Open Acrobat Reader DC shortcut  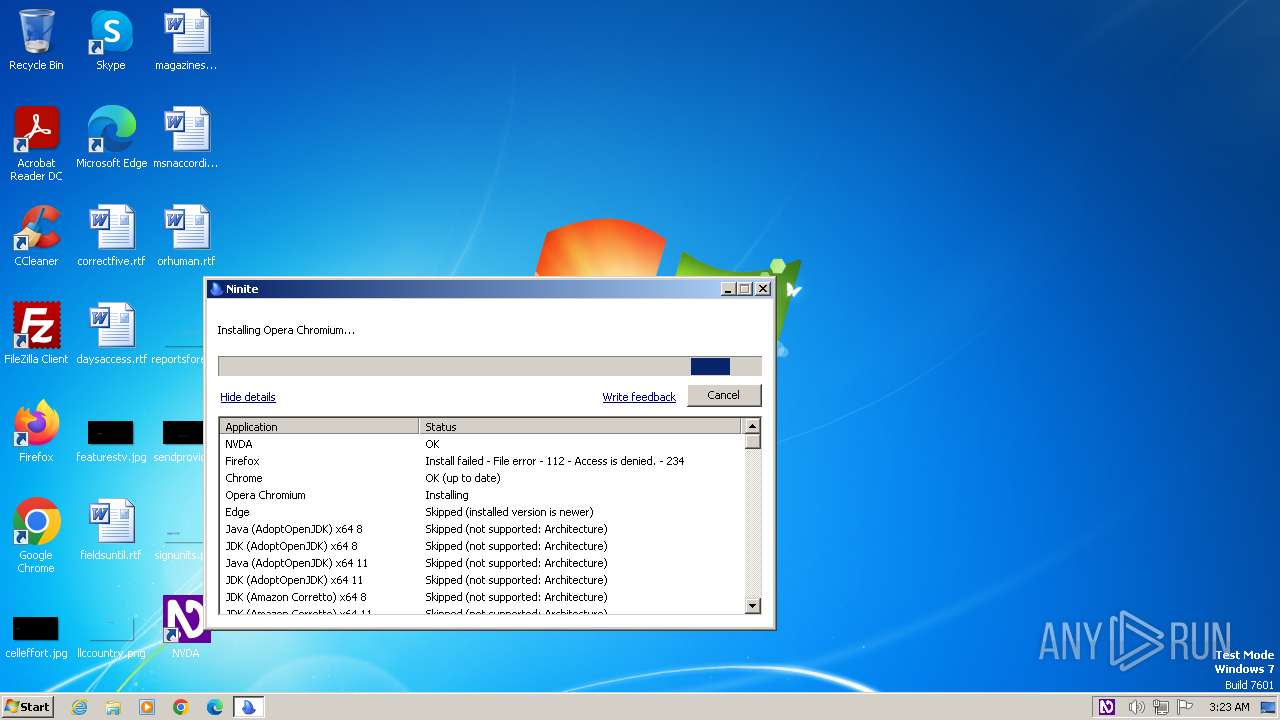[36, 143]
